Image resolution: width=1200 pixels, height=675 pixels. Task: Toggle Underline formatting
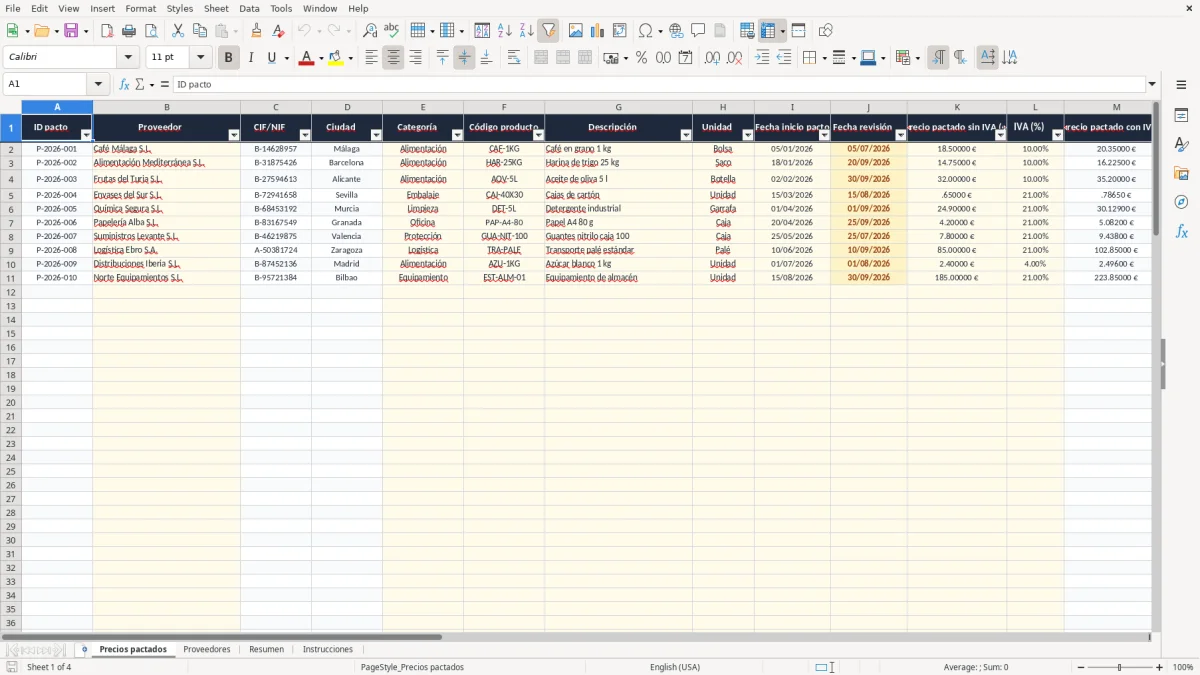272,58
